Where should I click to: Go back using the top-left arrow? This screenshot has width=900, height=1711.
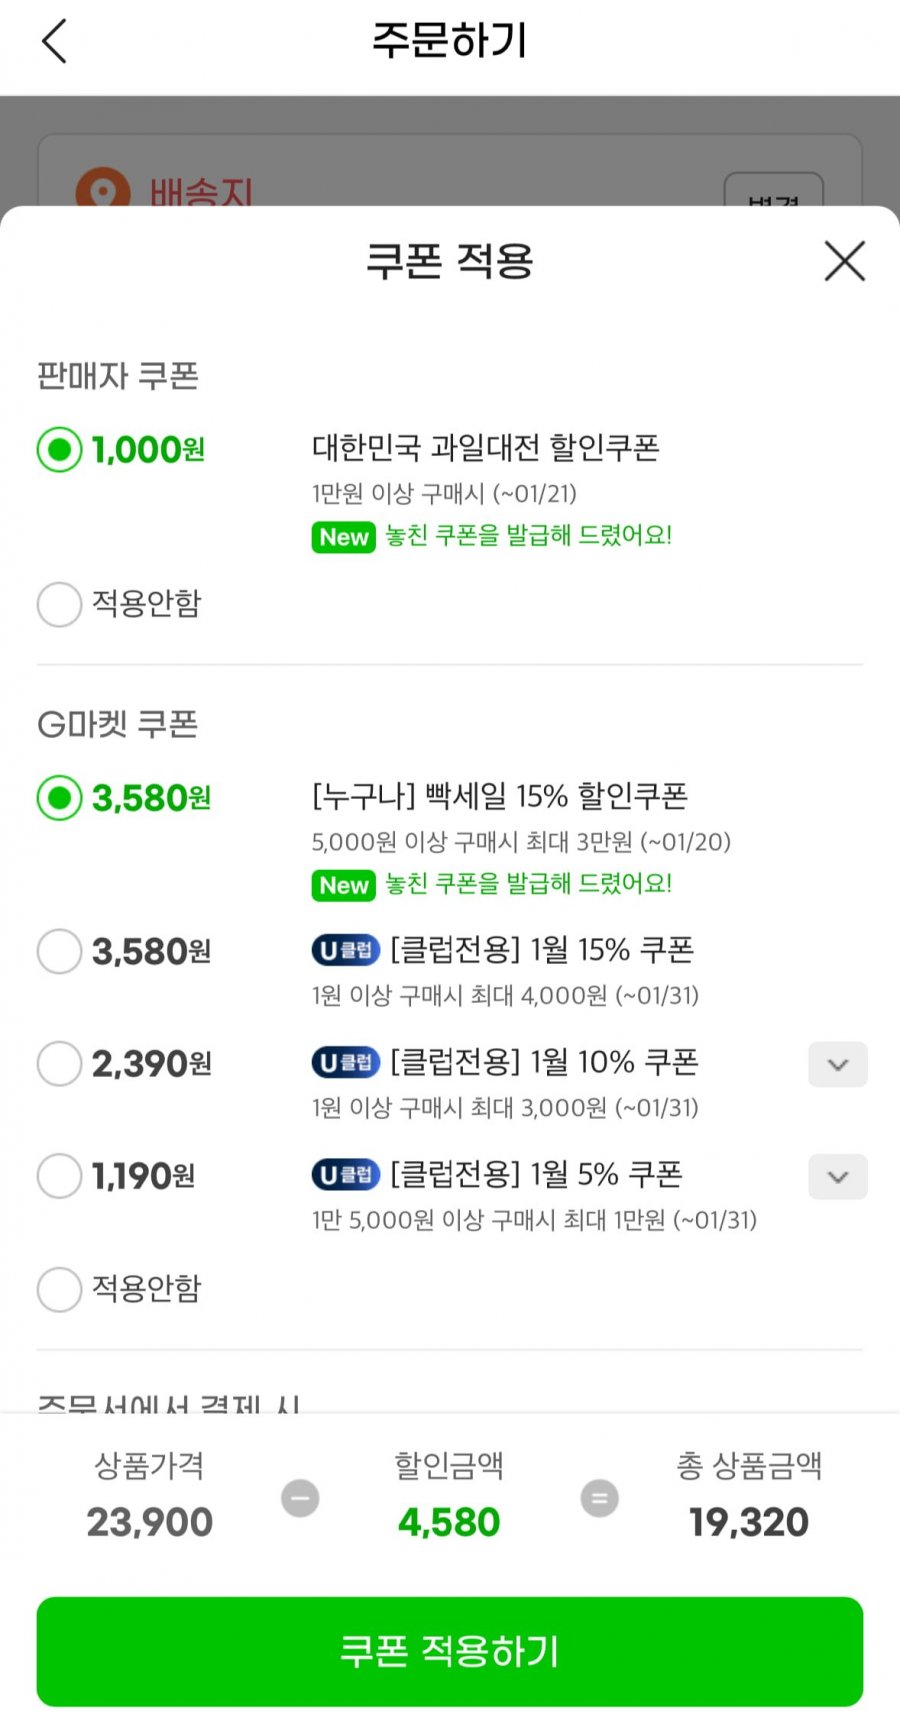55,42
